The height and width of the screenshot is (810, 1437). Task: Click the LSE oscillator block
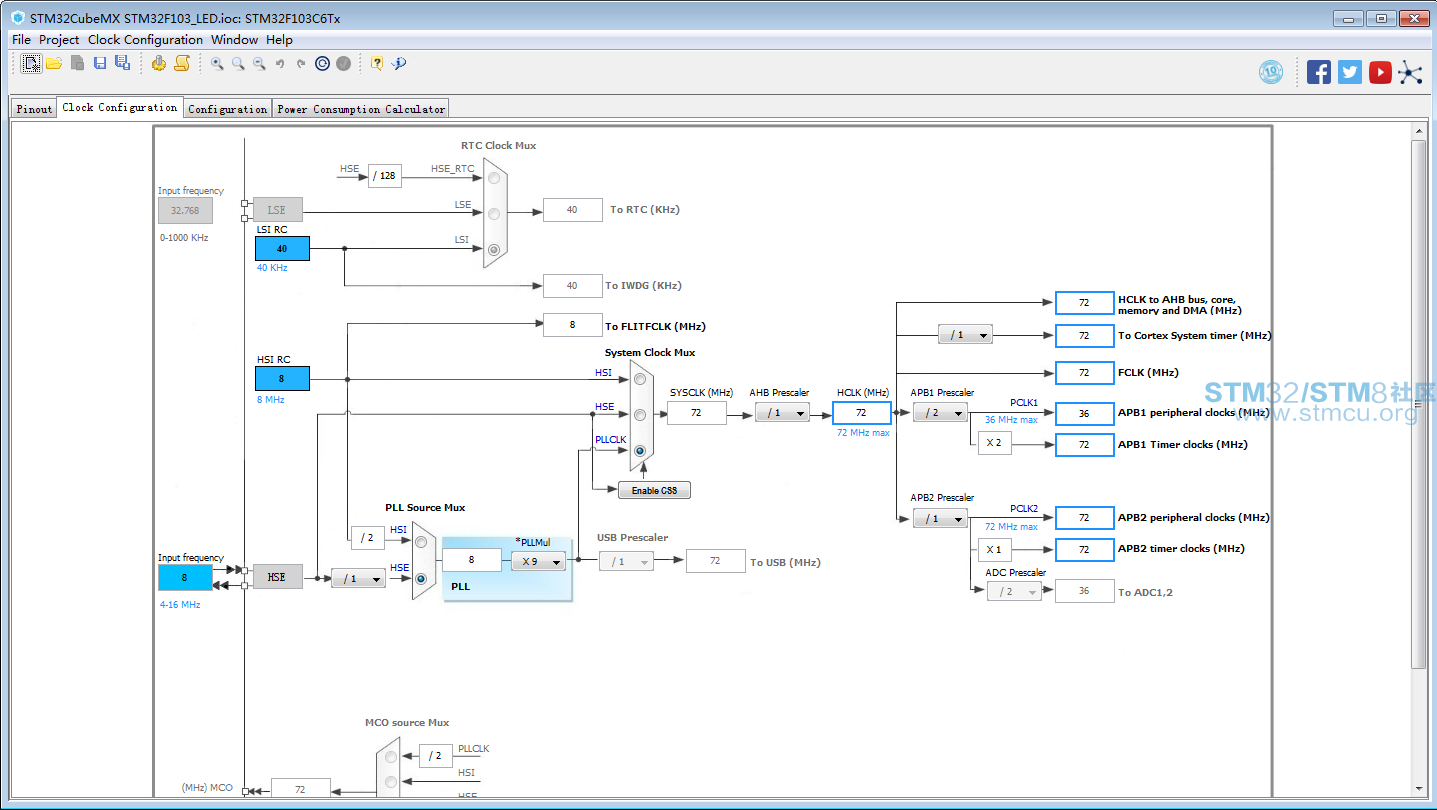click(277, 210)
